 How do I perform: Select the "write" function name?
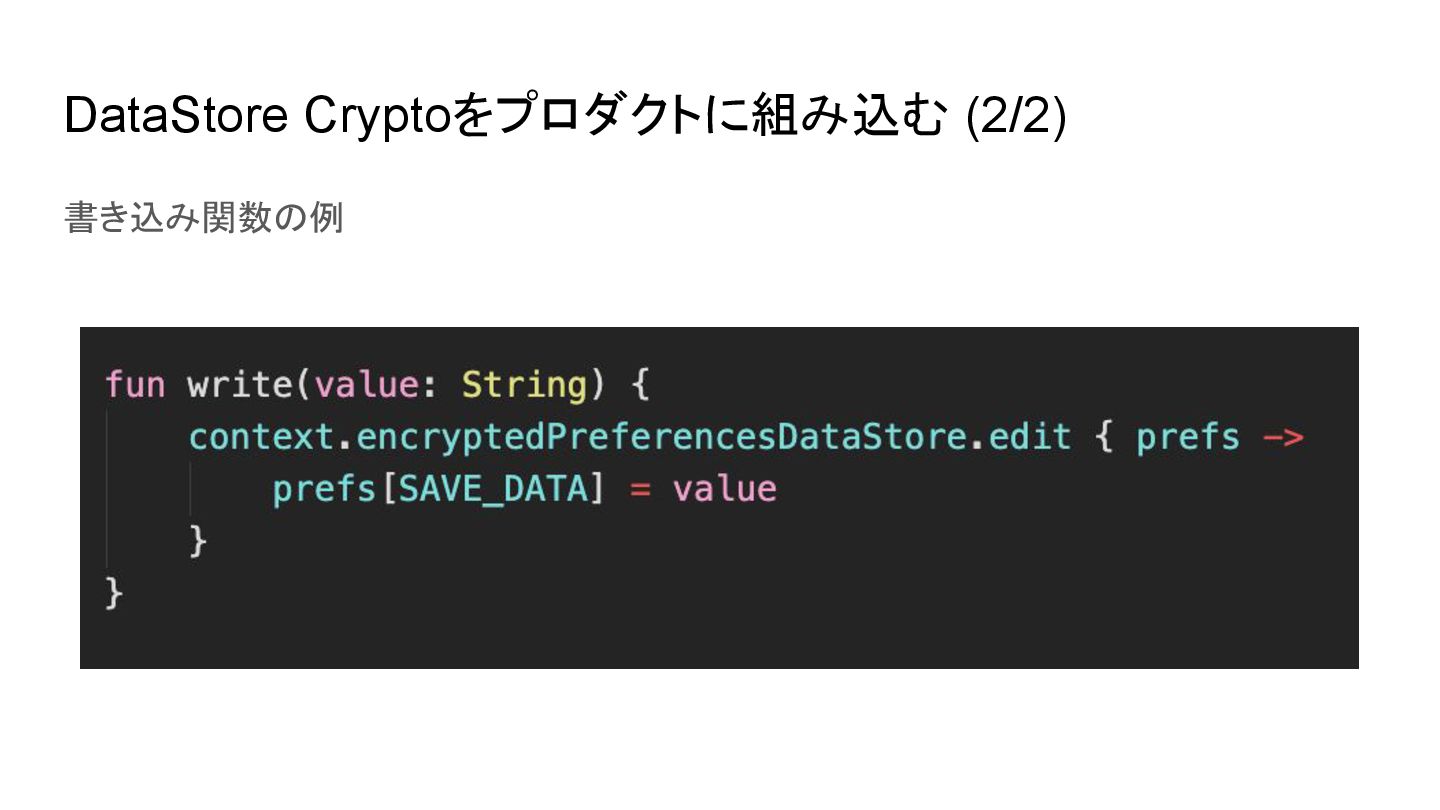click(242, 385)
